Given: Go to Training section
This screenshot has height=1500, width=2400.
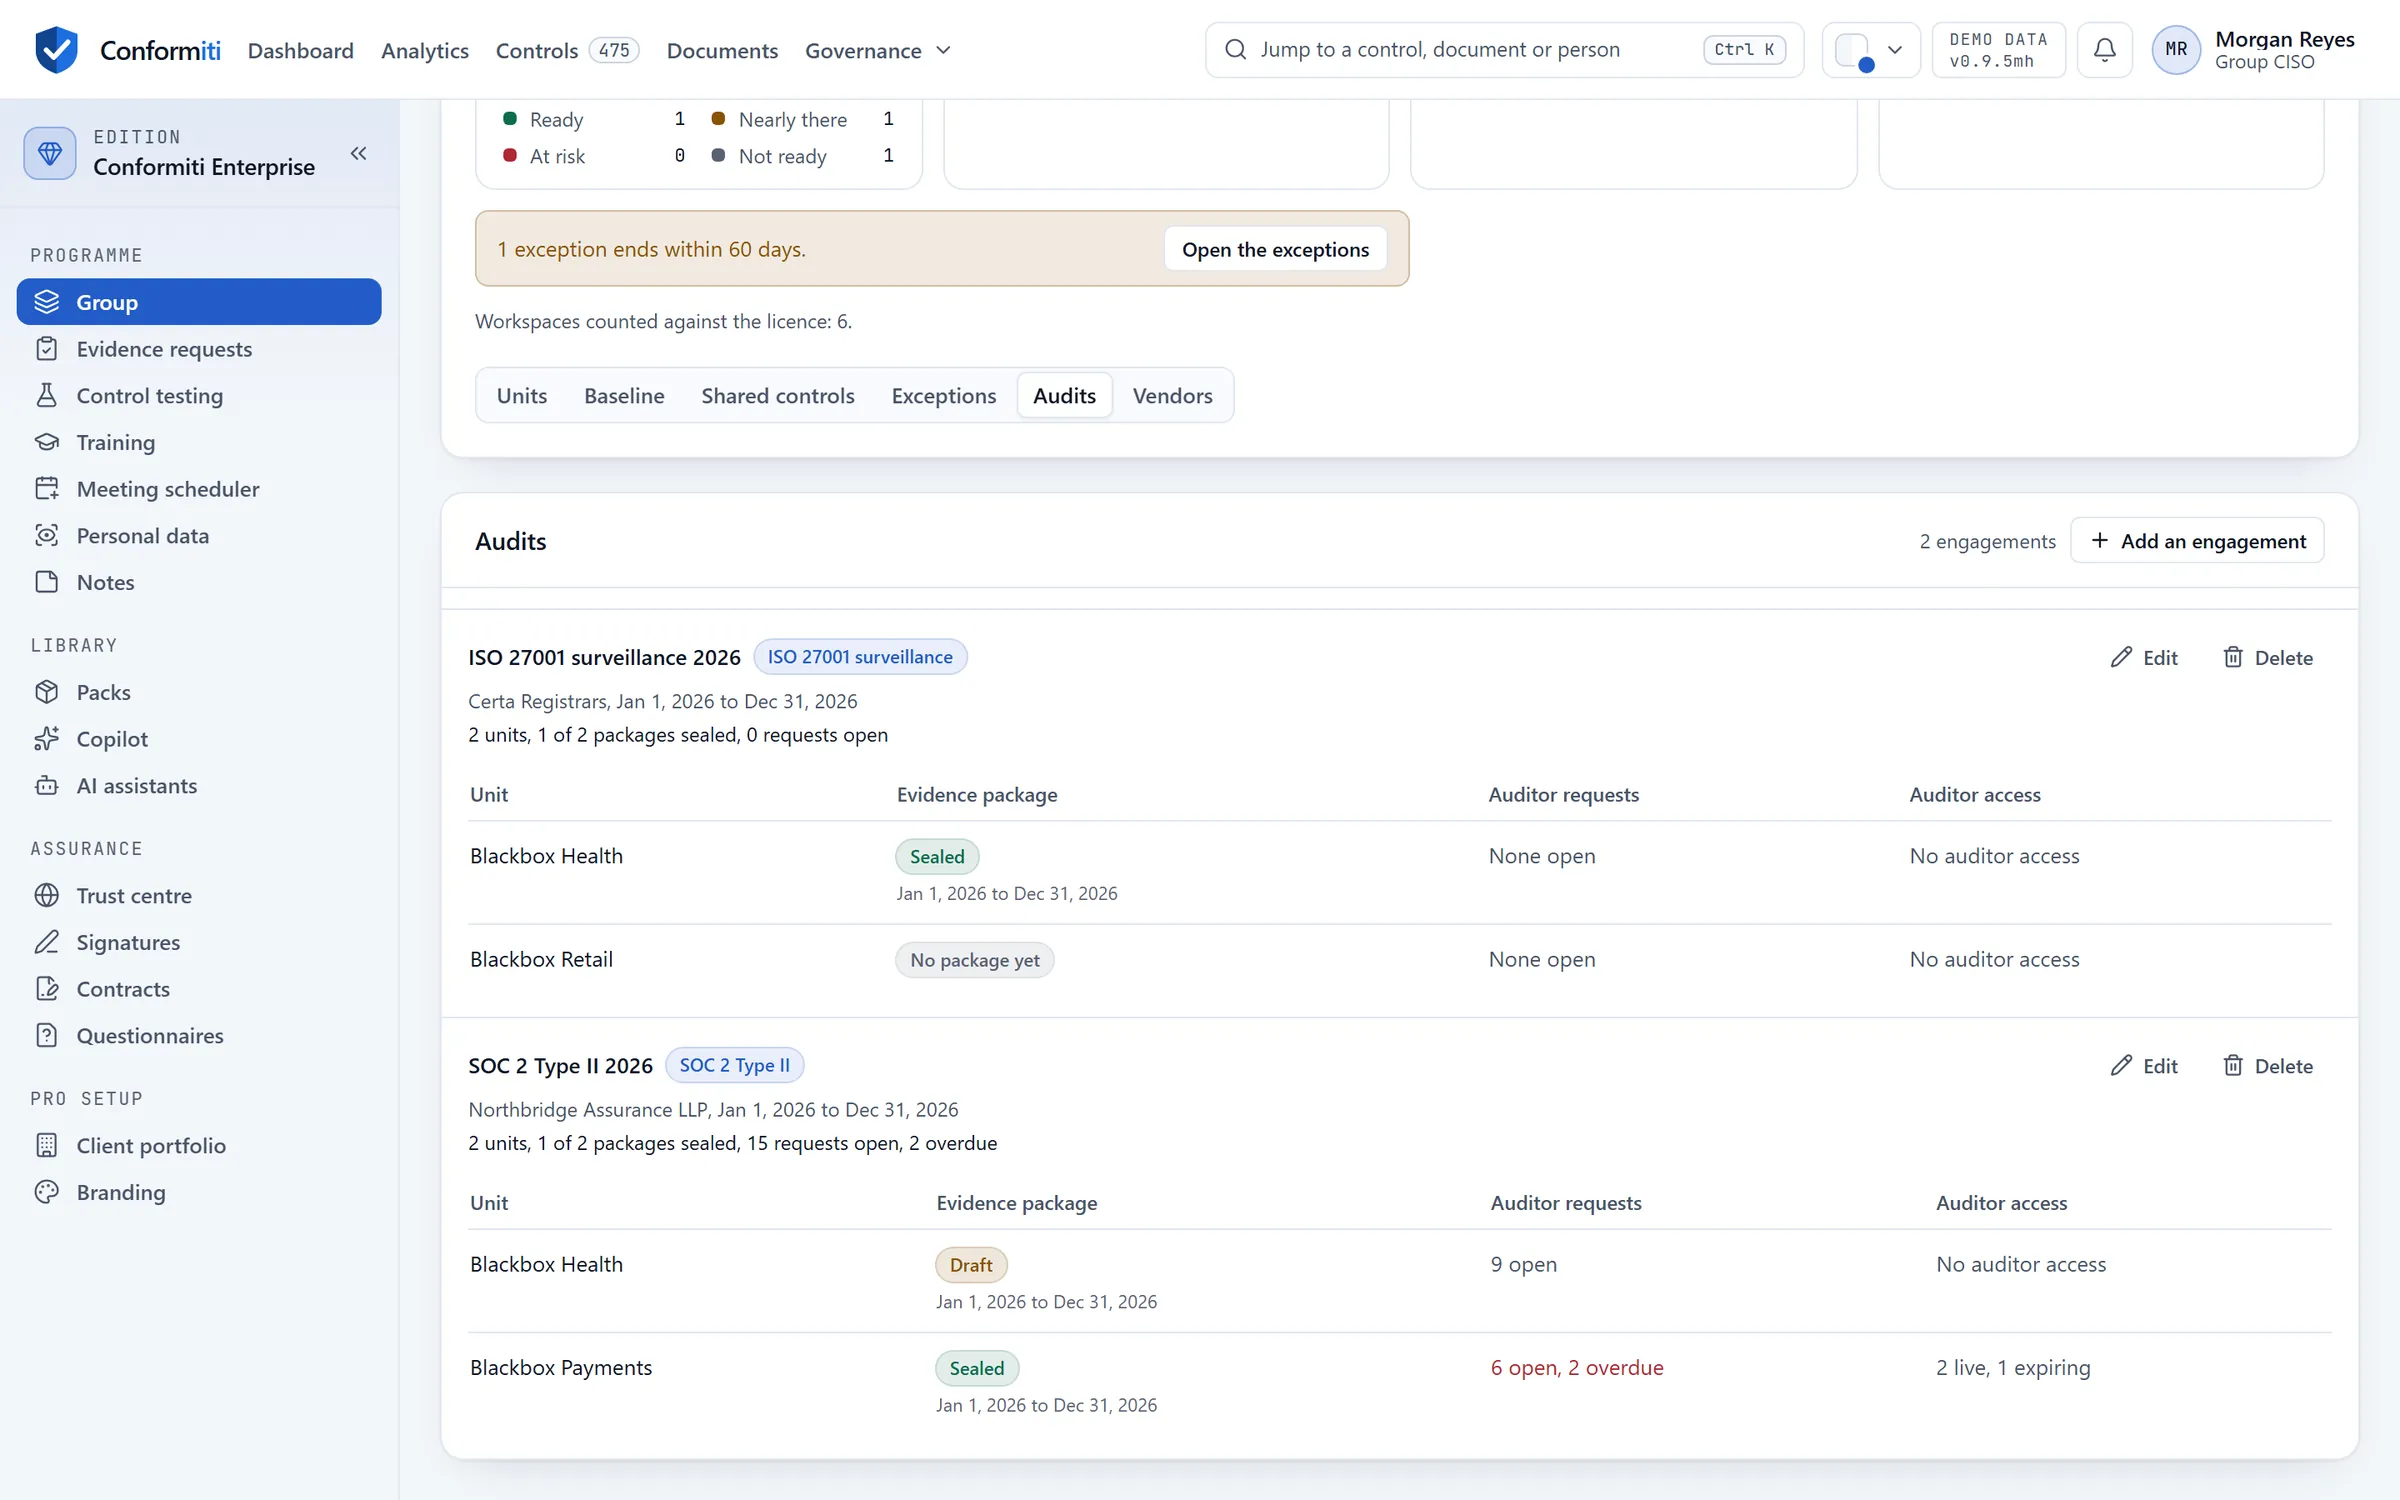Looking at the screenshot, I should point(199,442).
